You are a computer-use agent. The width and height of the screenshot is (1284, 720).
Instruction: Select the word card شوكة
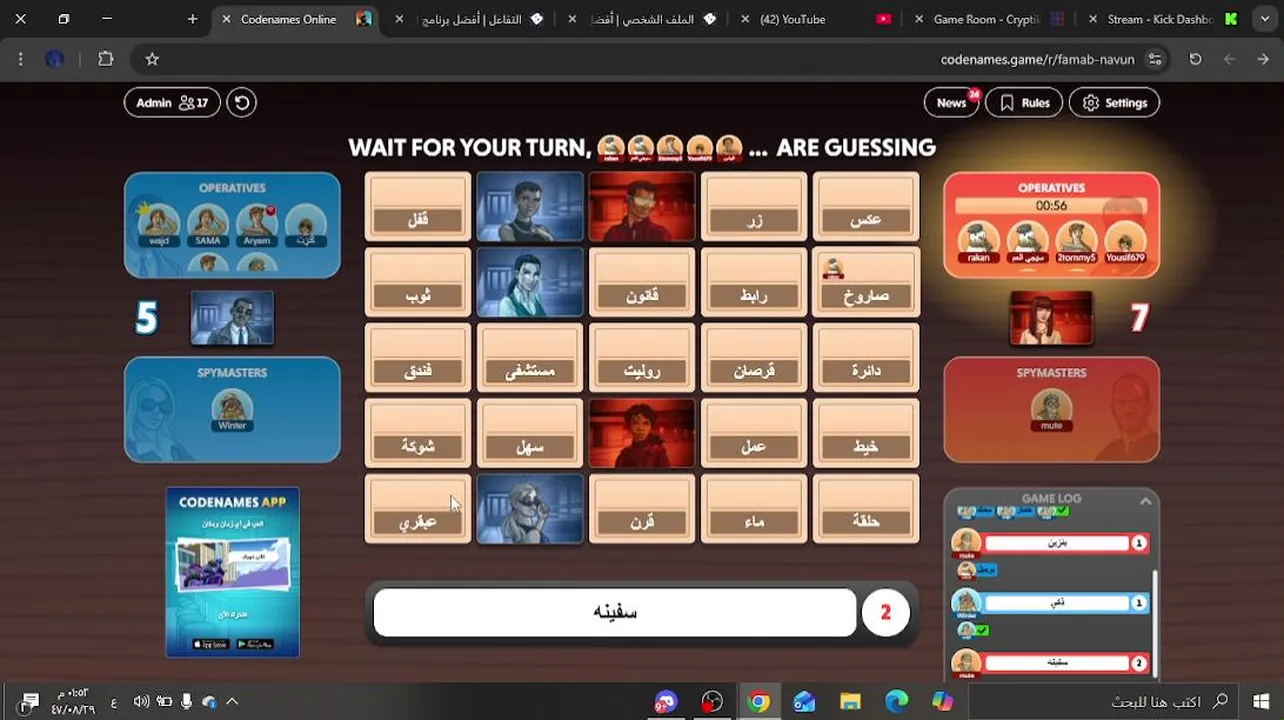click(418, 433)
